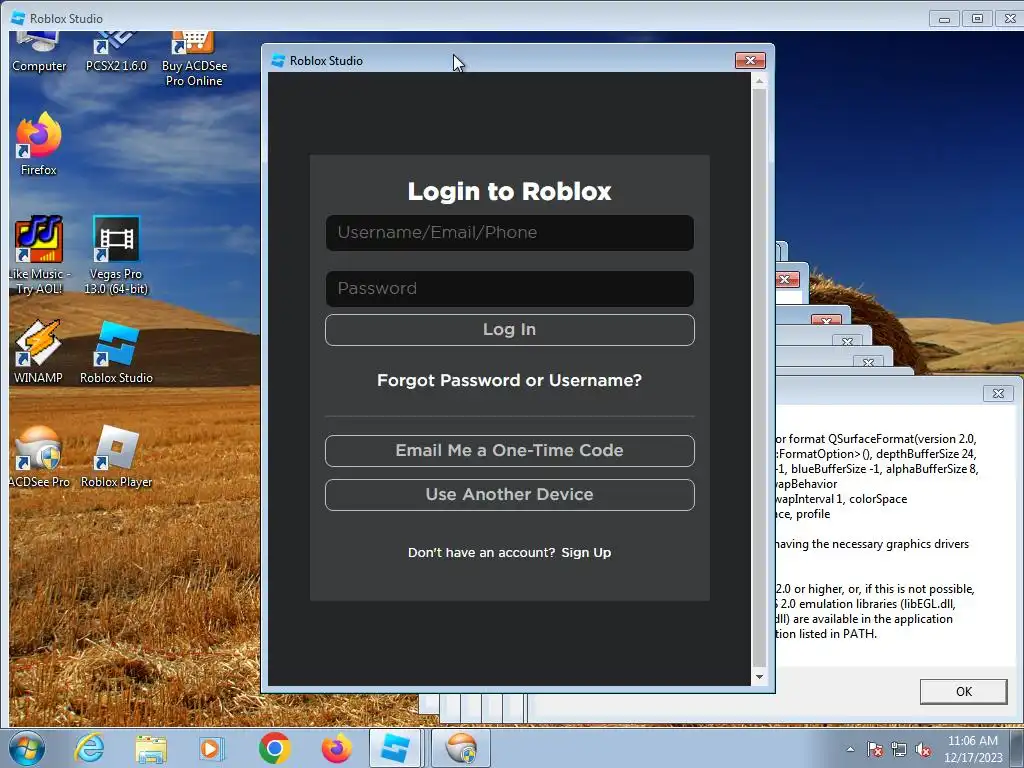Open the ACDSee Pro desktop shortcut
The height and width of the screenshot is (768, 1024).
click(x=39, y=456)
